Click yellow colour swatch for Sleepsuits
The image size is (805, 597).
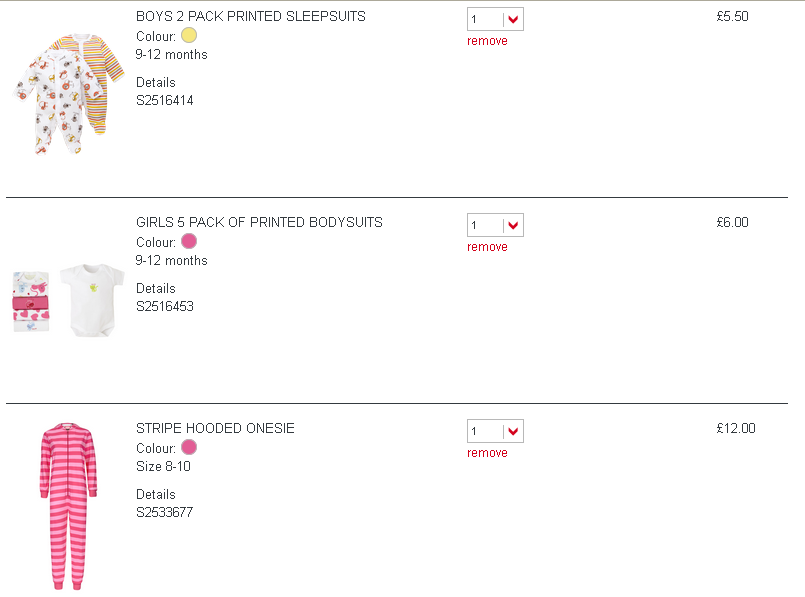189,36
